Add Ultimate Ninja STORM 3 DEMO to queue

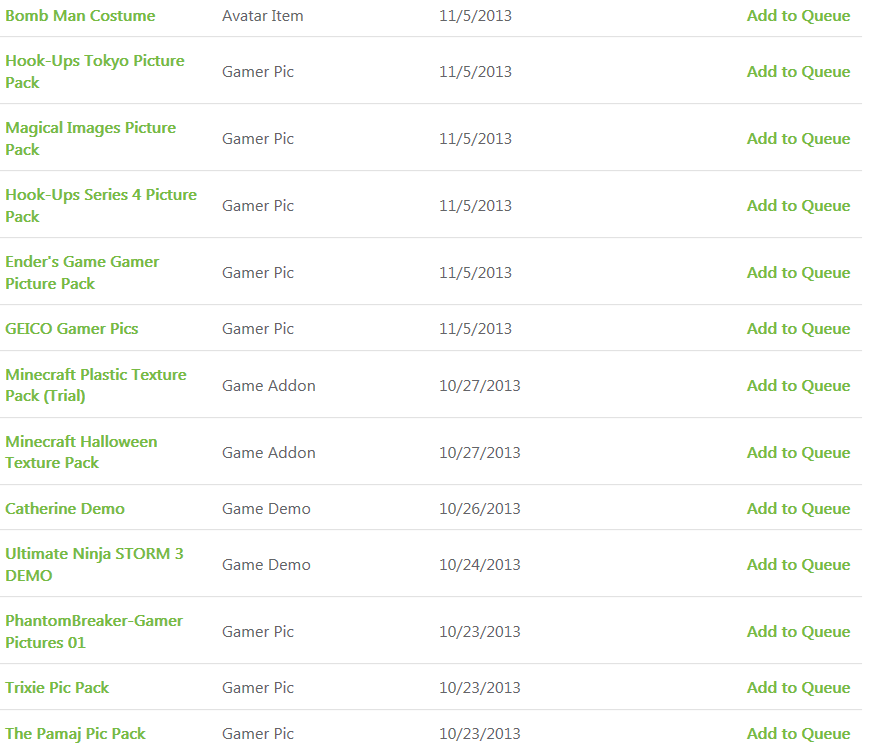(798, 565)
